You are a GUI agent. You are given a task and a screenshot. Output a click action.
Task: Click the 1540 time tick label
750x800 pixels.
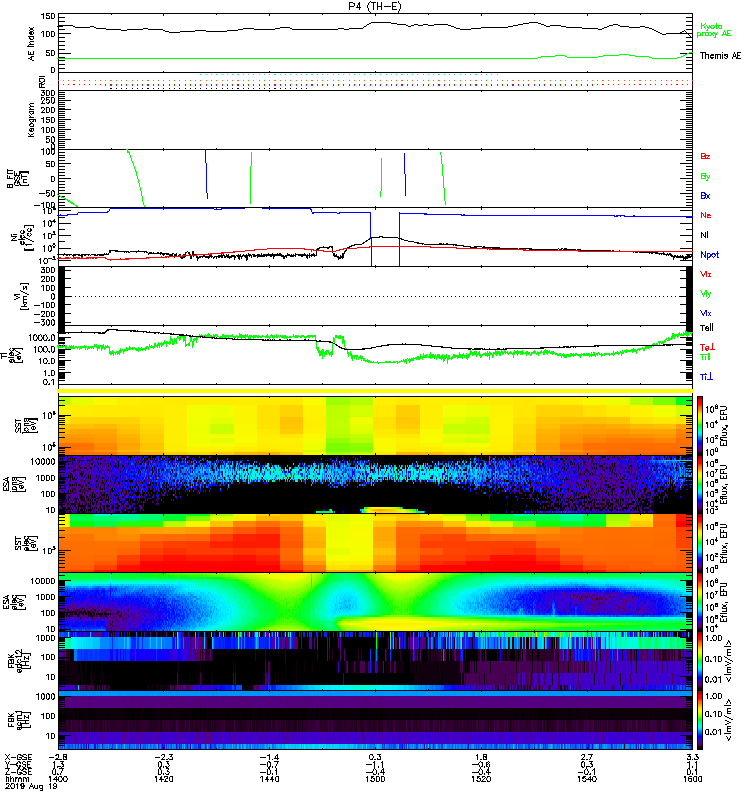pyautogui.click(x=587, y=780)
